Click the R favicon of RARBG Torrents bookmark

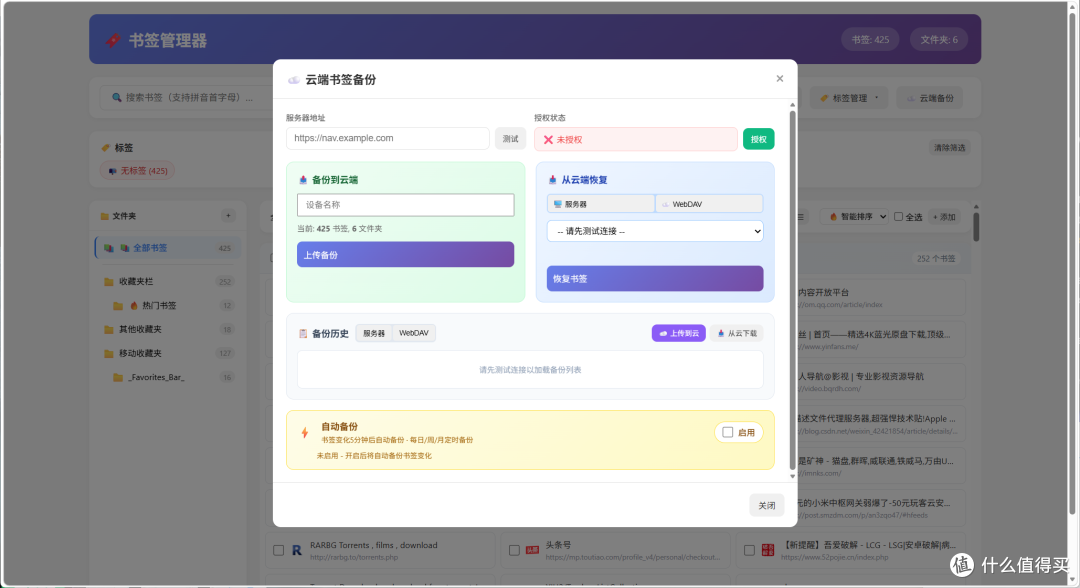click(297, 550)
